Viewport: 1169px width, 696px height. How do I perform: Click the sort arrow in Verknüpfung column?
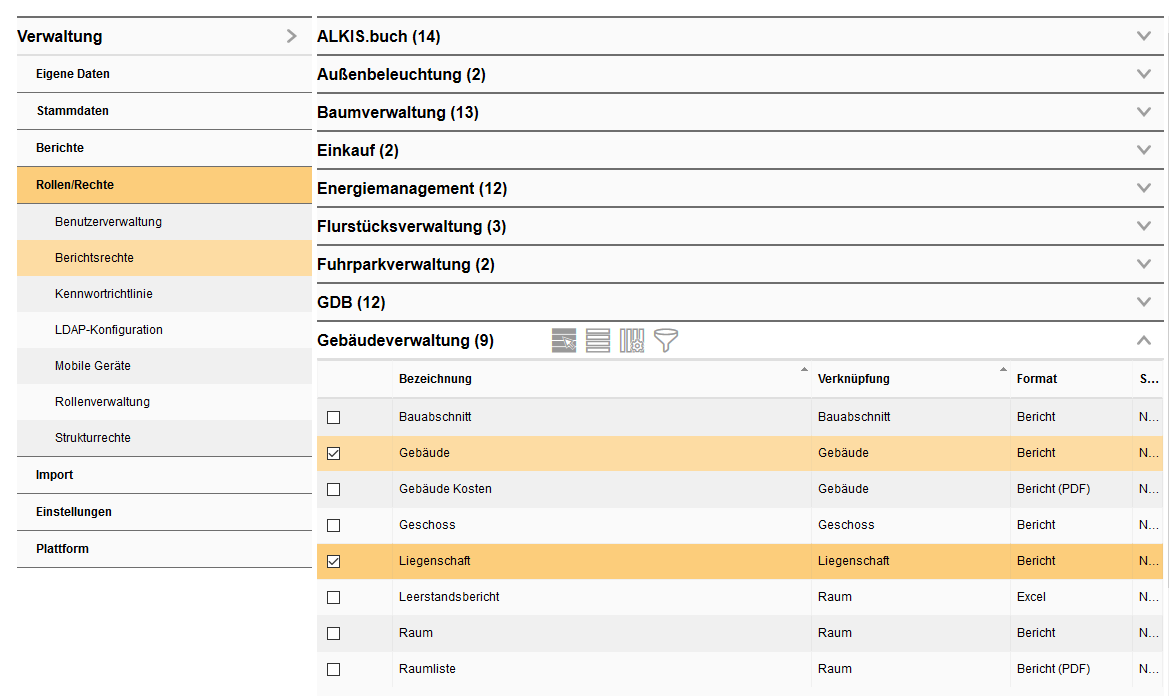pyautogui.click(x=1003, y=370)
